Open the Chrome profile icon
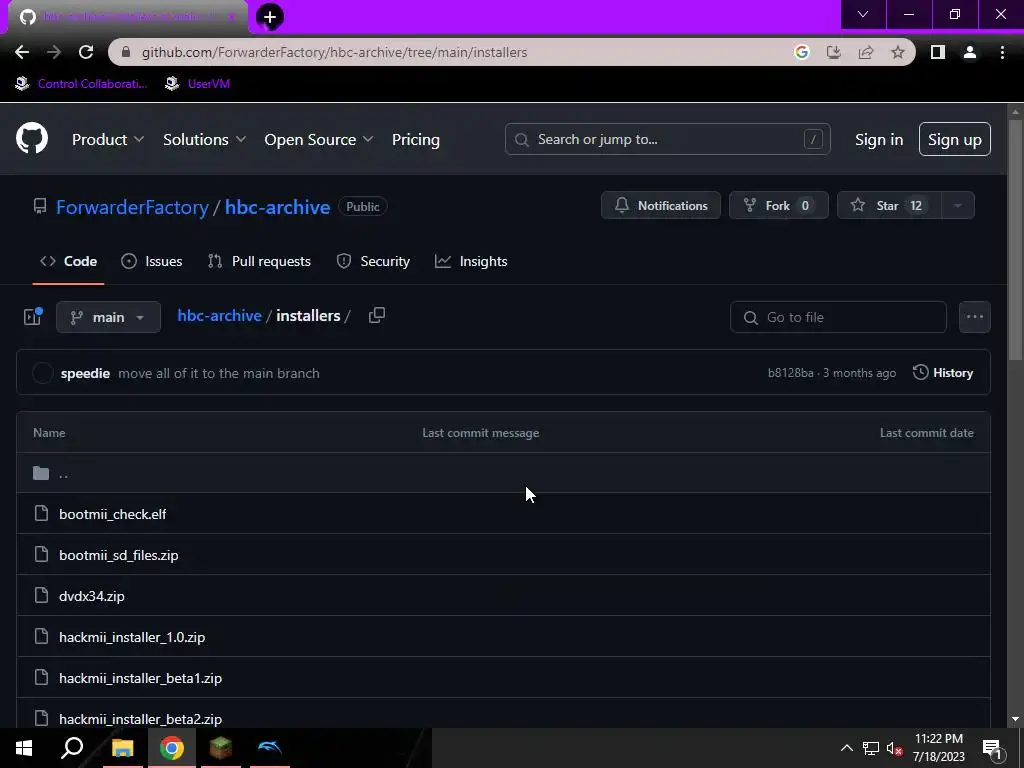This screenshot has width=1024, height=768. click(970, 52)
